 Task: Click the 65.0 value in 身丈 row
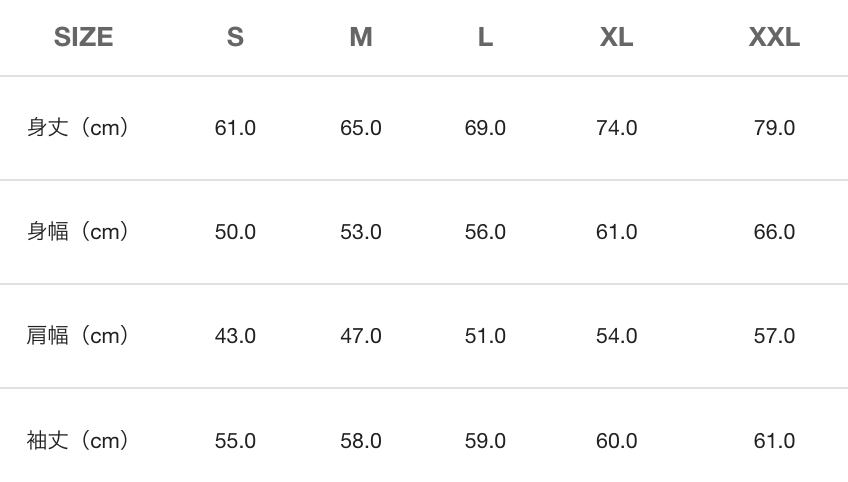point(361,128)
